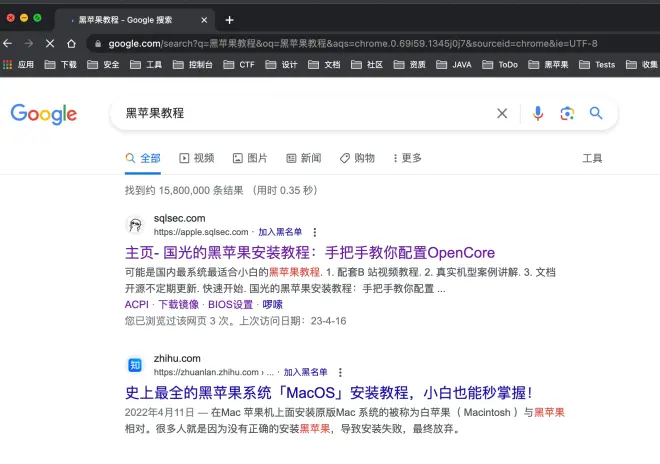This screenshot has width=660, height=464.
Task: Click the 您已浏览过该网页 3 次 visit note
Action: (x=235, y=321)
